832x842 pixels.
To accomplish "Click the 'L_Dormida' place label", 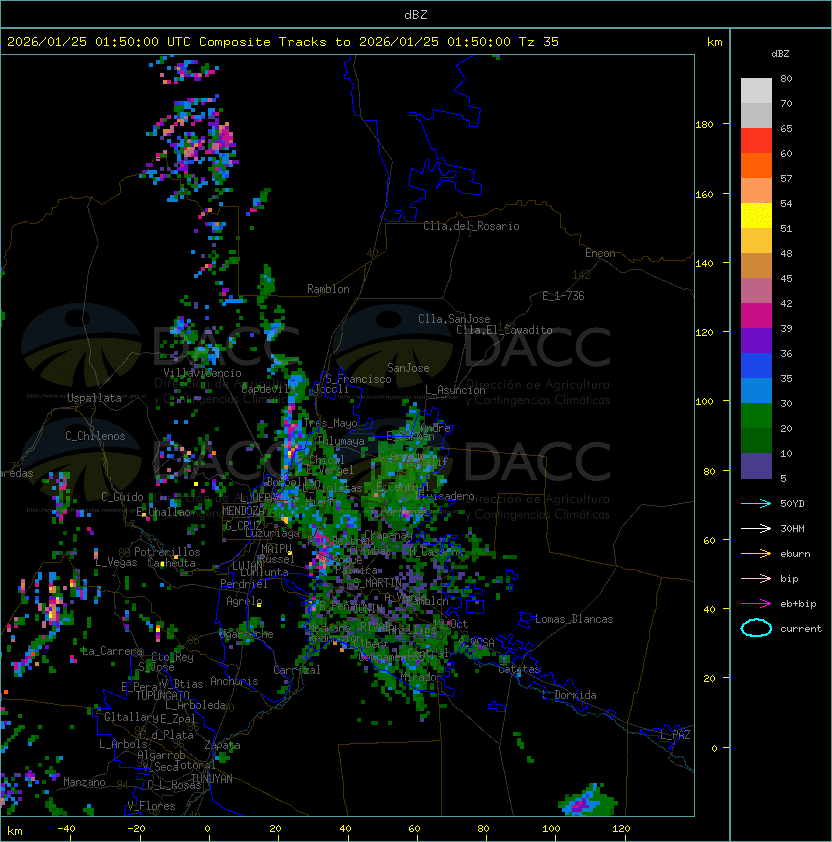I will pos(569,695).
